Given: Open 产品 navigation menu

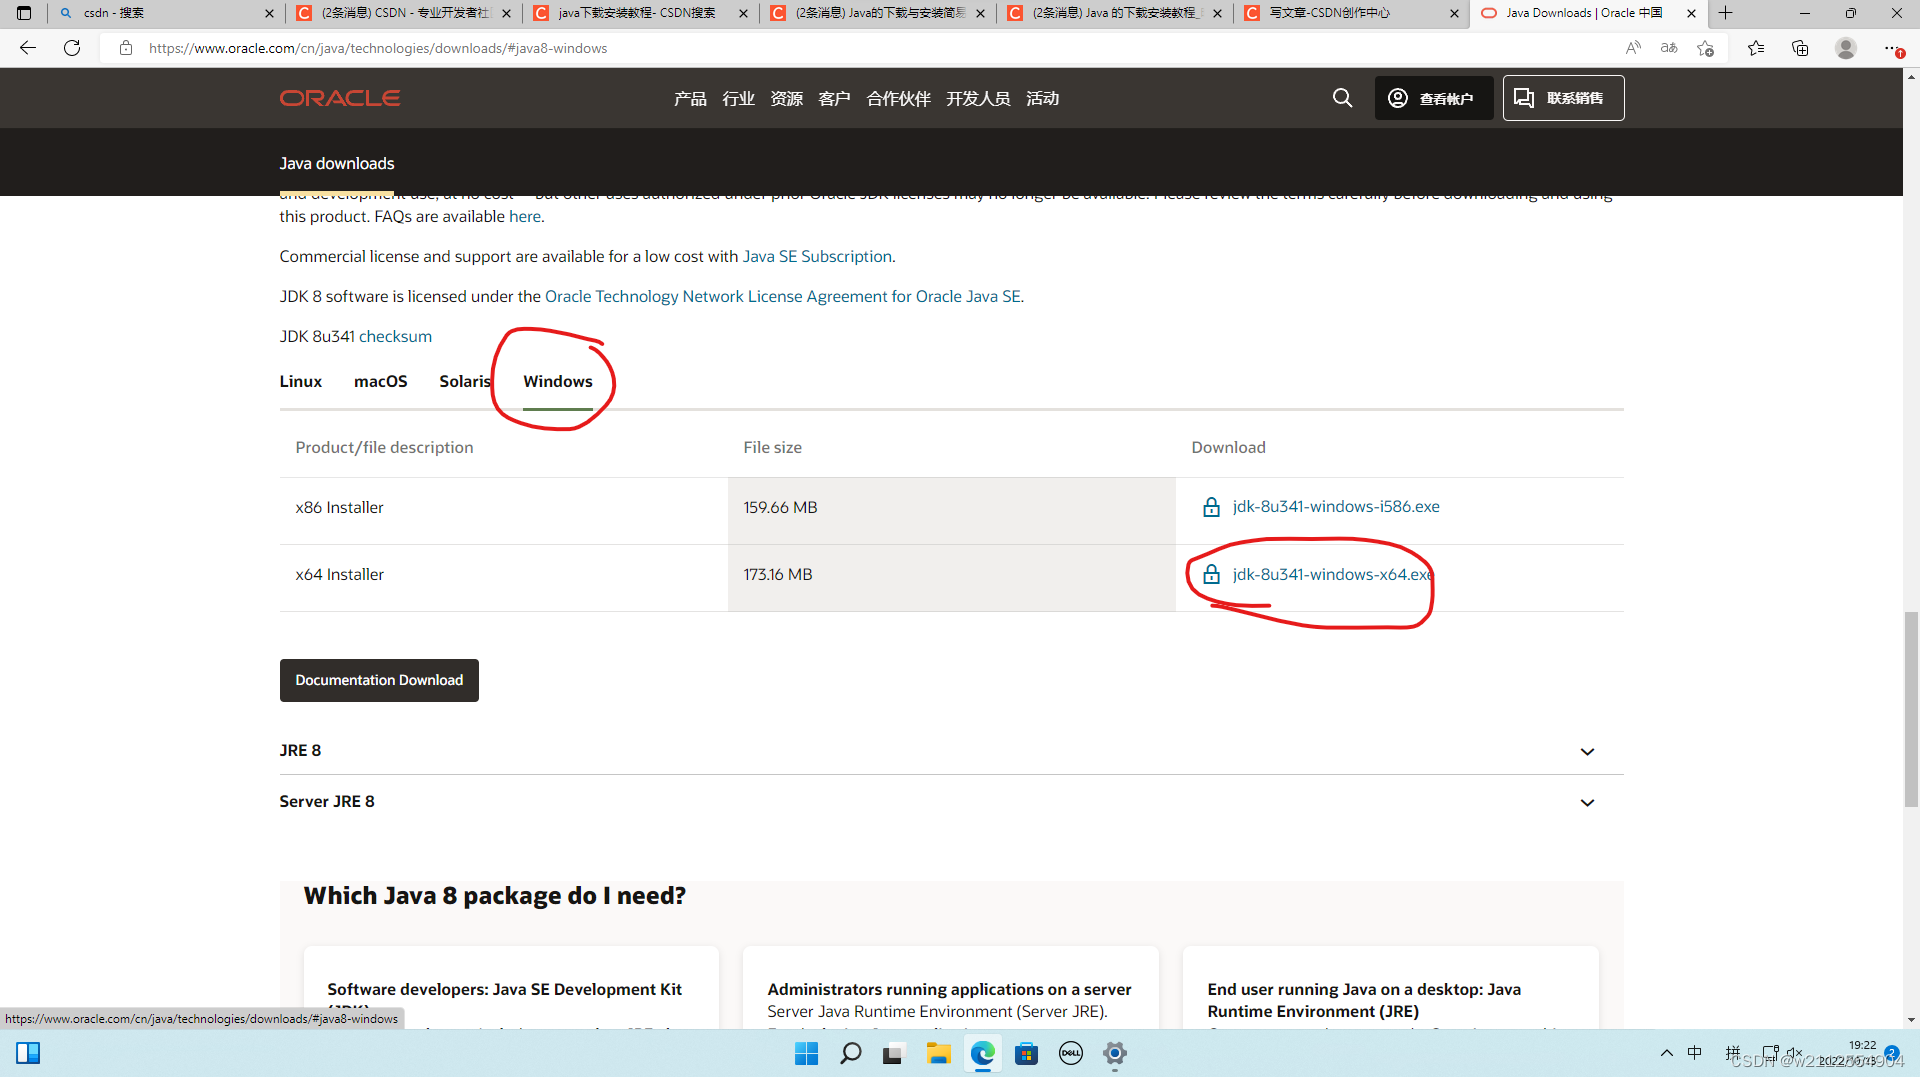Looking at the screenshot, I should pyautogui.click(x=690, y=98).
